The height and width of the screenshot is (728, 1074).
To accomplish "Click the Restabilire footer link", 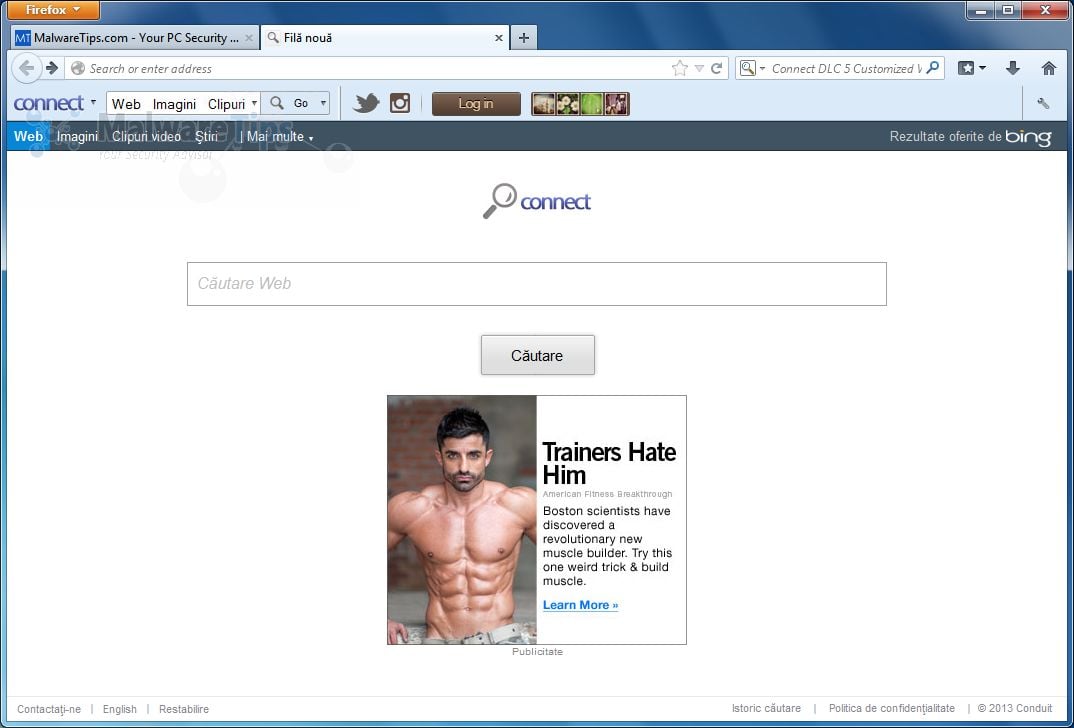I will tap(184, 709).
